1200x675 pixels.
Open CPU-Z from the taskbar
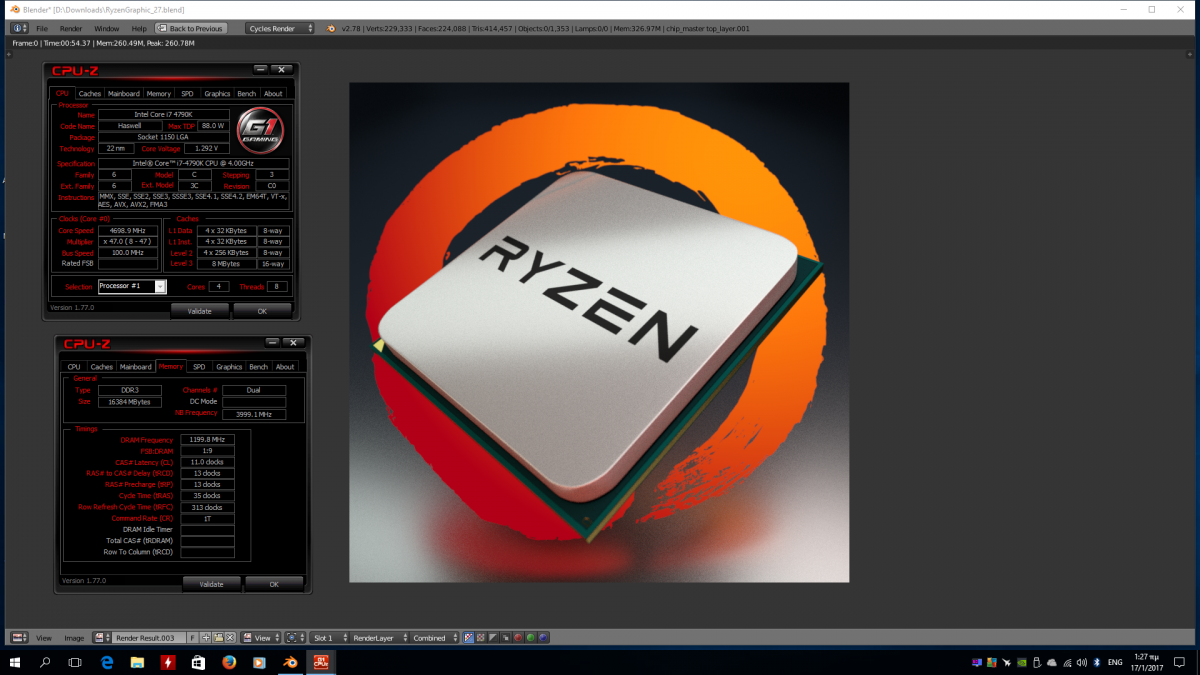[320, 662]
